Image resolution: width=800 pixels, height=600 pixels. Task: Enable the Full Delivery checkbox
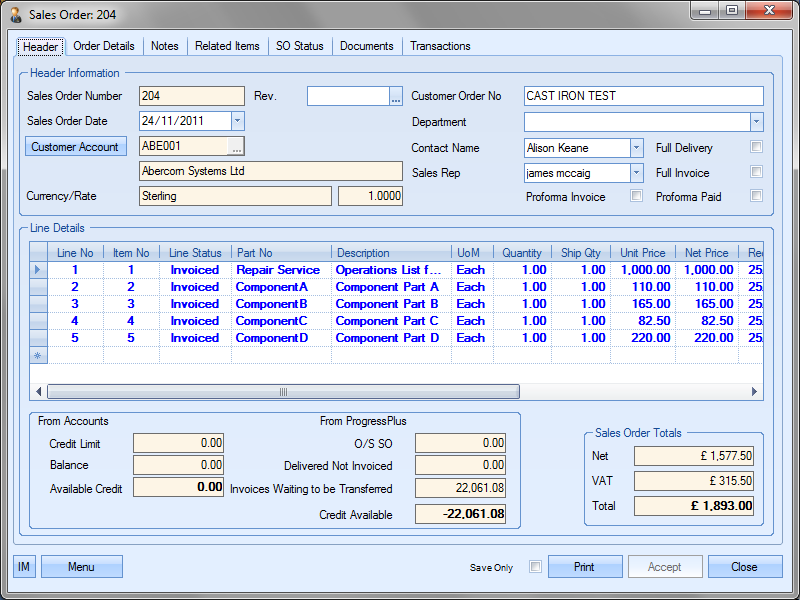click(x=757, y=147)
